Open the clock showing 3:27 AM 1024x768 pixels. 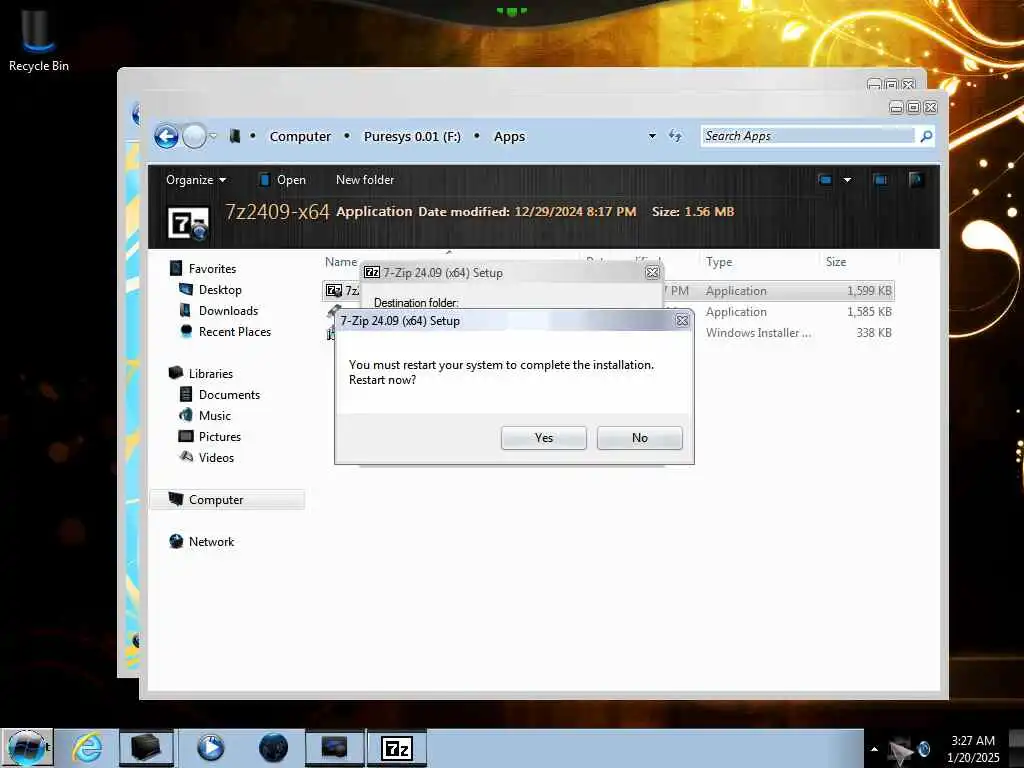(x=972, y=748)
